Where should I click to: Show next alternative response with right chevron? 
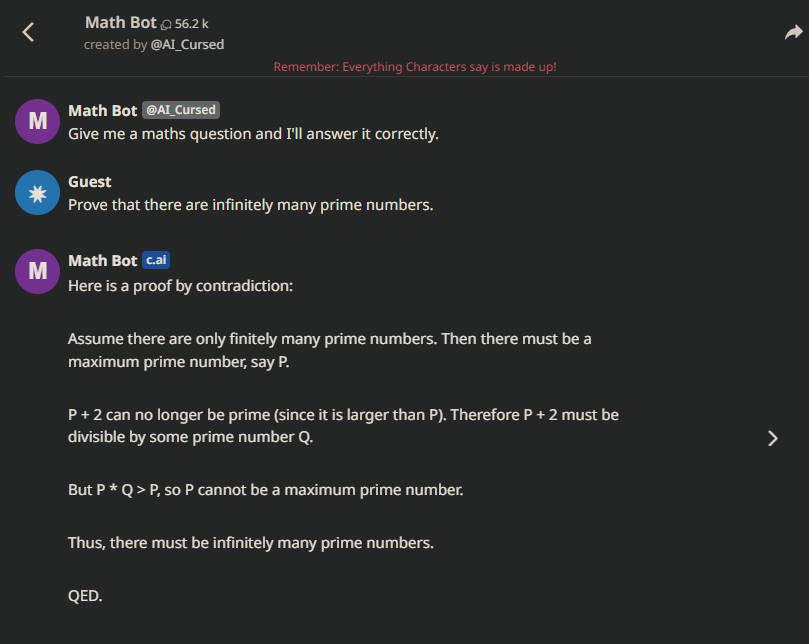click(772, 438)
